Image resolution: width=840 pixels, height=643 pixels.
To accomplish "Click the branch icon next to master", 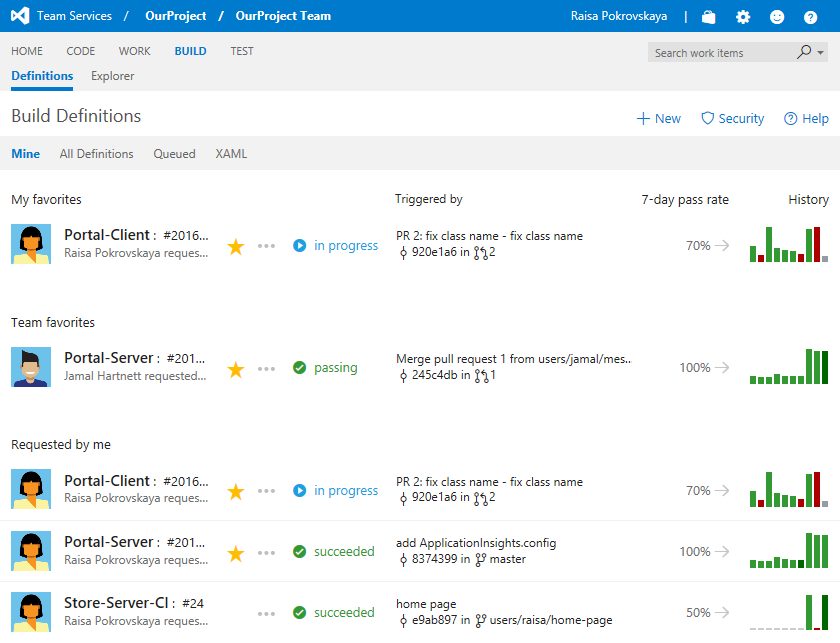I will 481,559.
